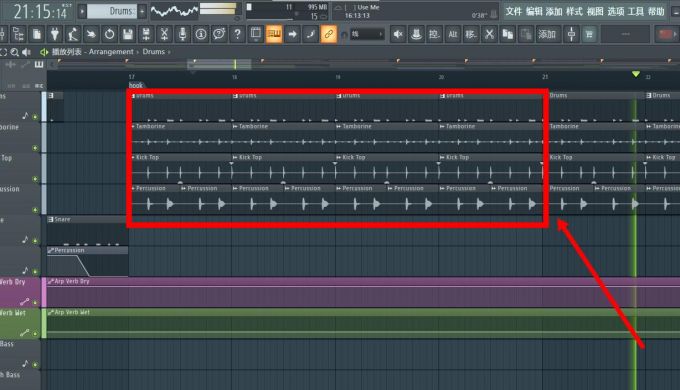Click the 控 toolbar button
The image size is (680, 390).
tap(434, 34)
